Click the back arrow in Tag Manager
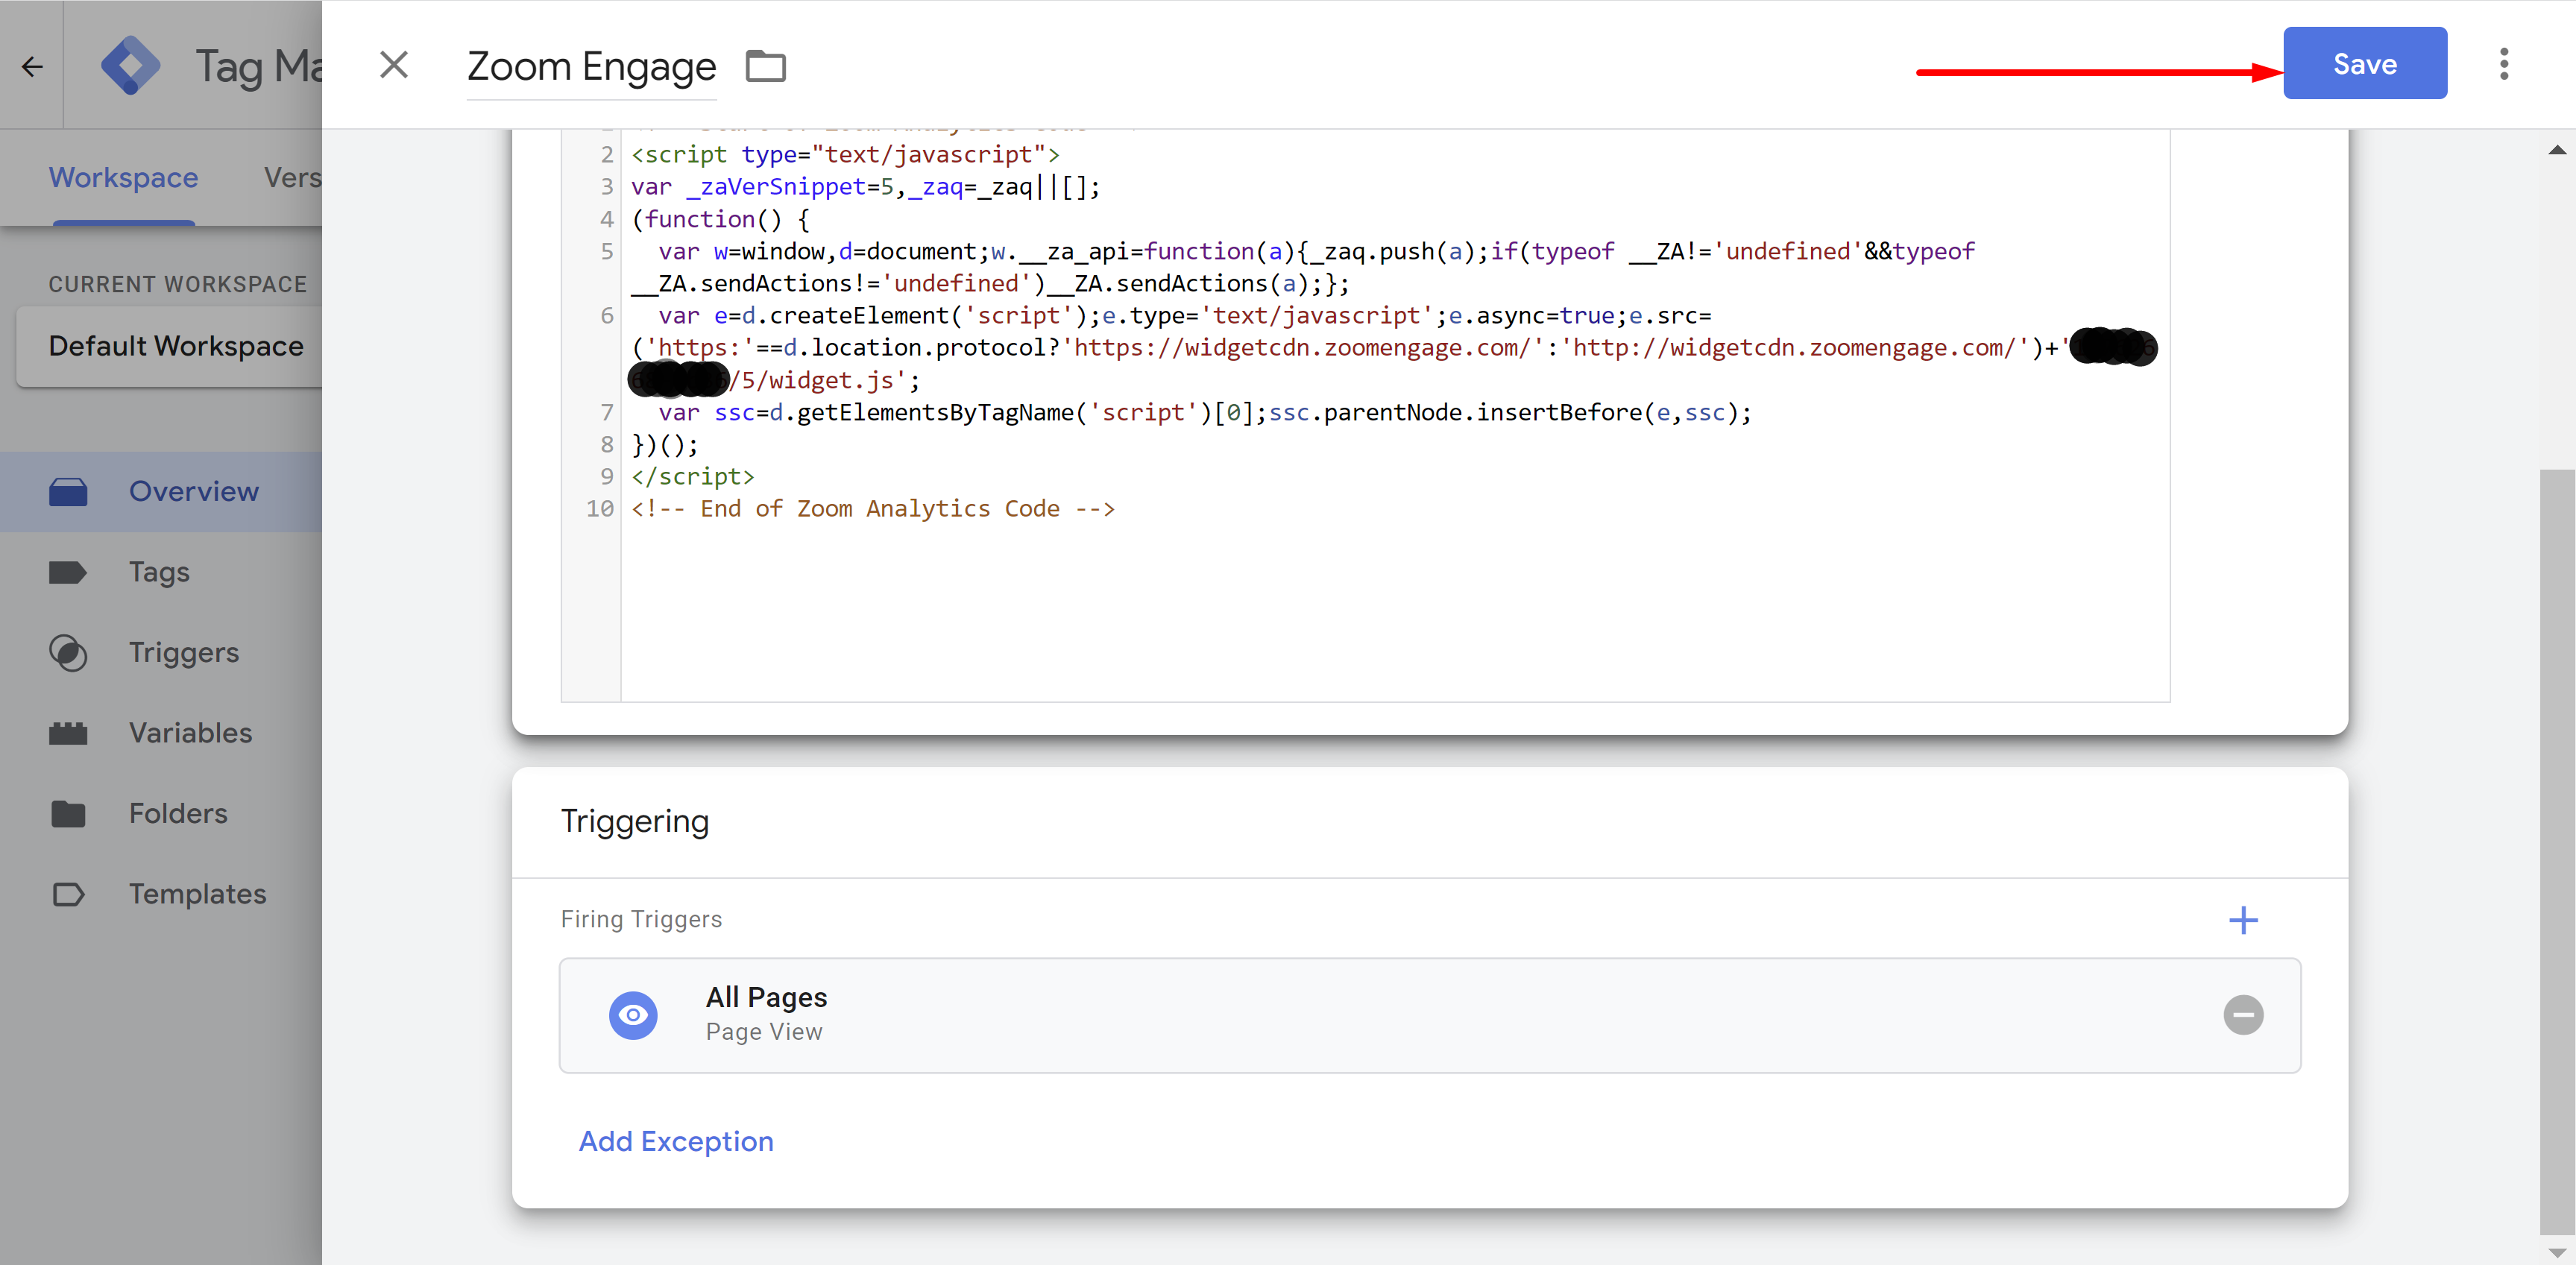The height and width of the screenshot is (1265, 2576). (32, 66)
